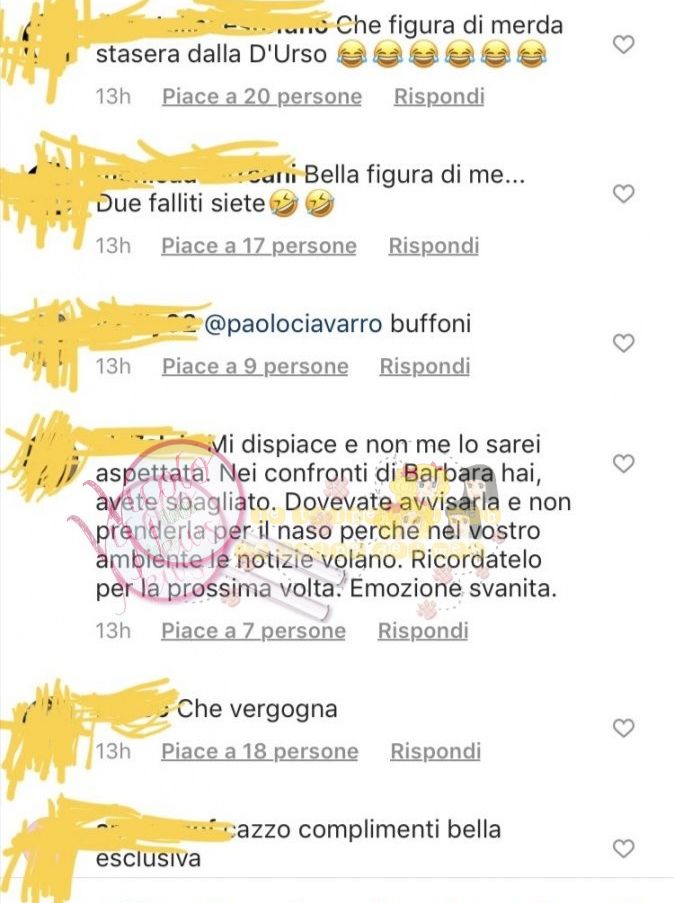Like the 'Che figura di merda' comment
Screen dimensions: 674x903
[623, 45]
